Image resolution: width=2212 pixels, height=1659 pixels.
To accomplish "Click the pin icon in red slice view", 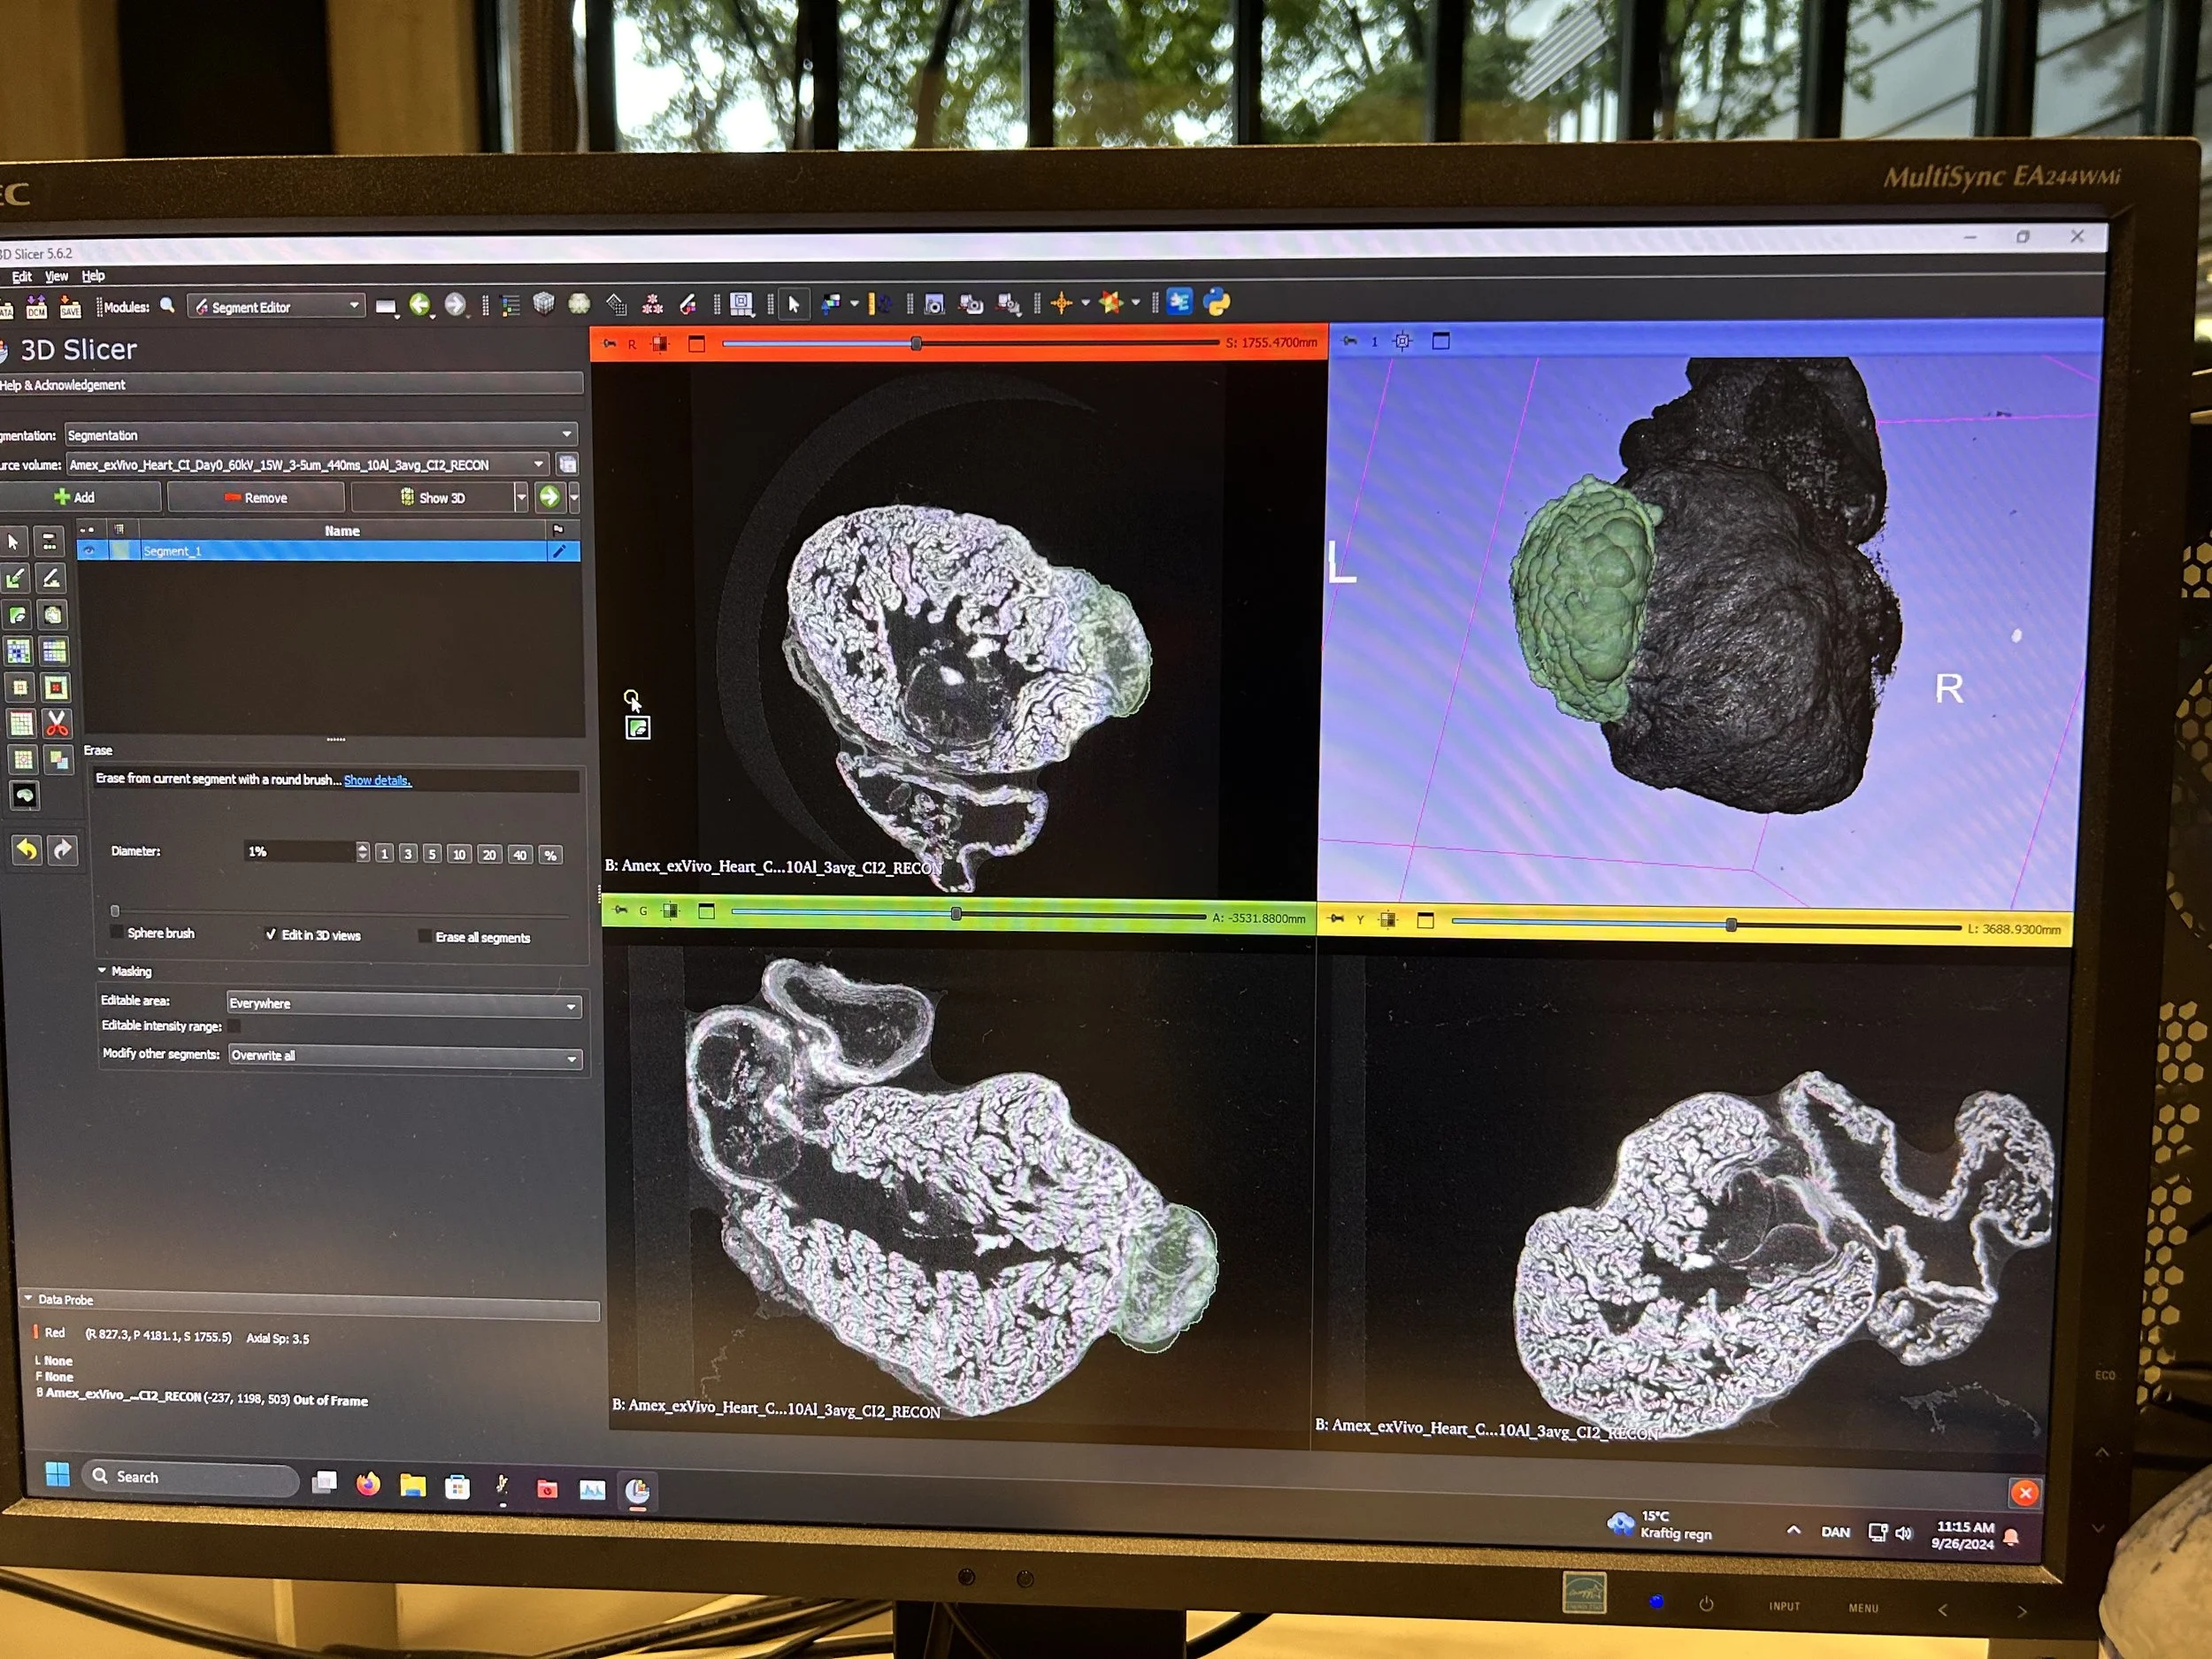I will 609,344.
